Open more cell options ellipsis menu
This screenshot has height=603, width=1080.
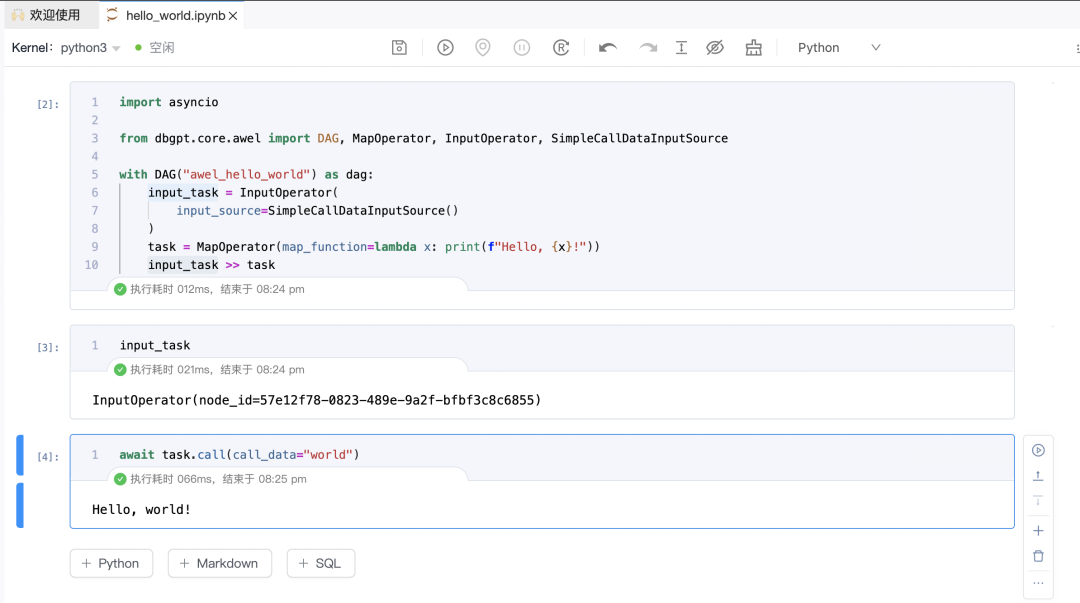point(1038,583)
